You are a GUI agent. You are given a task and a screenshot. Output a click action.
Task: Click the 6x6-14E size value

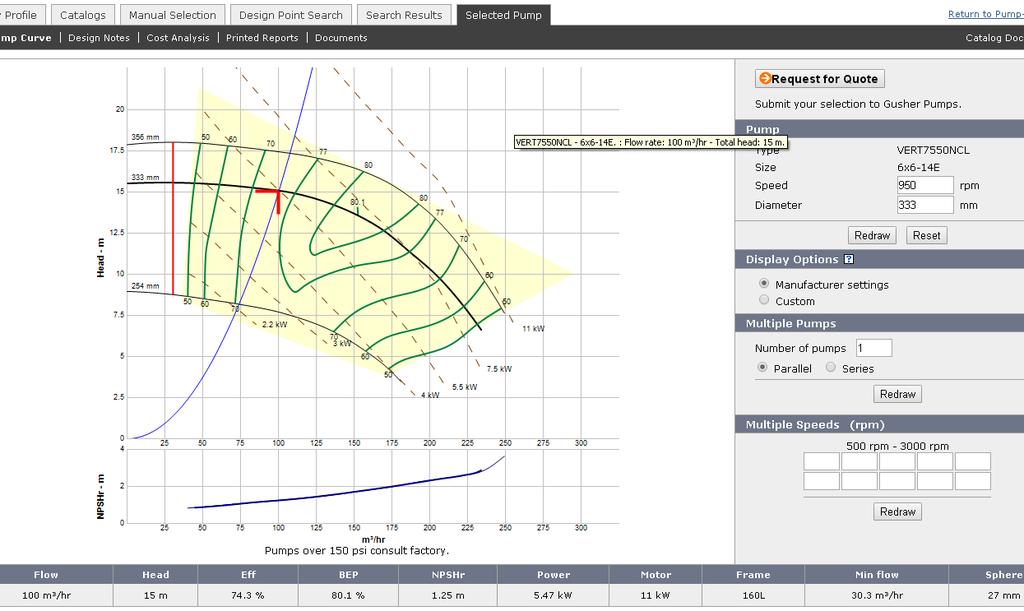918,167
